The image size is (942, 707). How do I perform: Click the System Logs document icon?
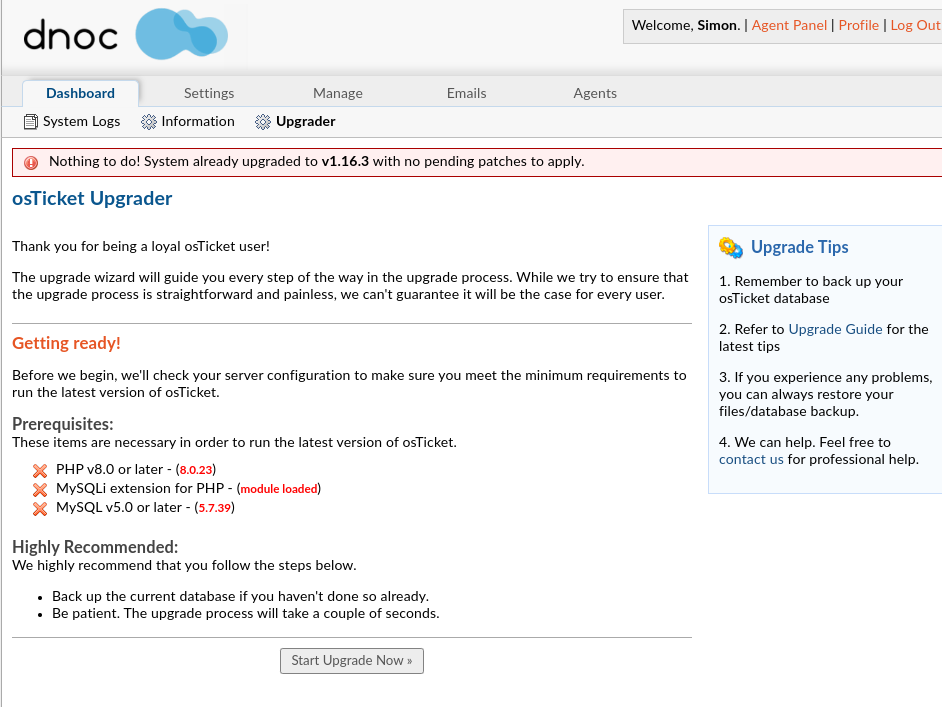click(31, 122)
